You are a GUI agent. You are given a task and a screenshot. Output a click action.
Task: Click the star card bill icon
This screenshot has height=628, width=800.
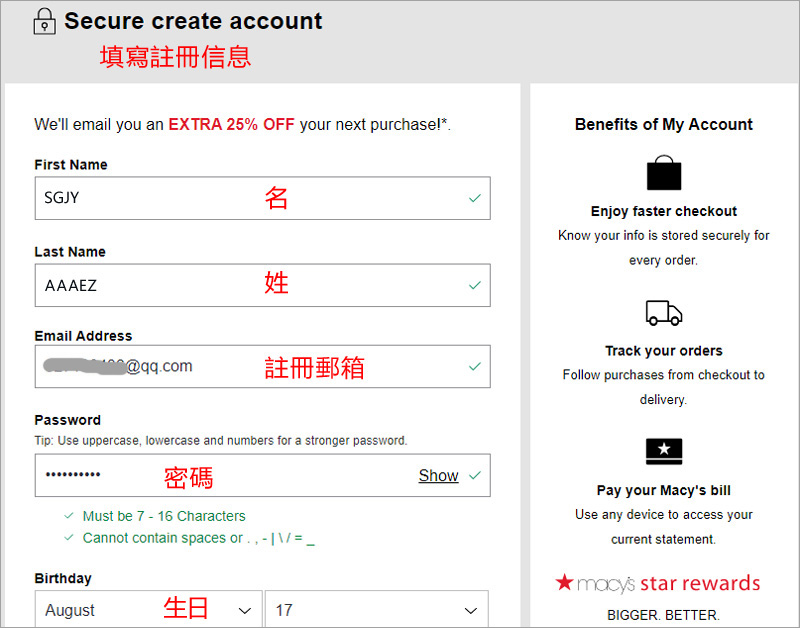pyautogui.click(x=663, y=452)
